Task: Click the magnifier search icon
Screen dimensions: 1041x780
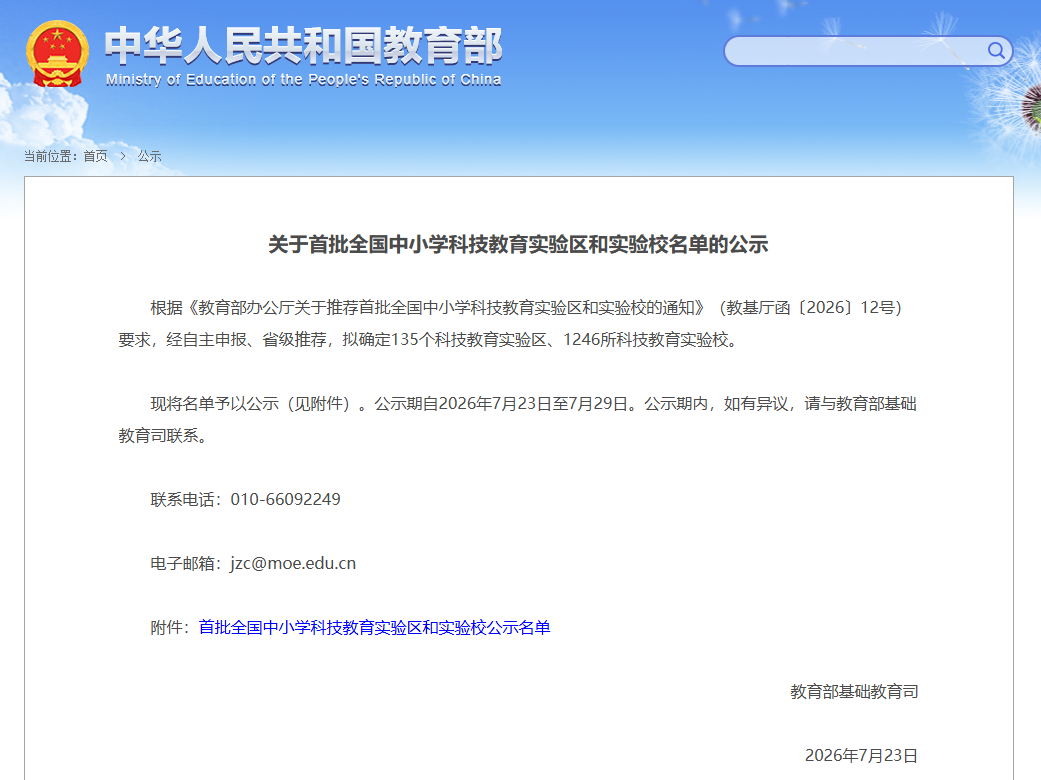Action: 995,50
